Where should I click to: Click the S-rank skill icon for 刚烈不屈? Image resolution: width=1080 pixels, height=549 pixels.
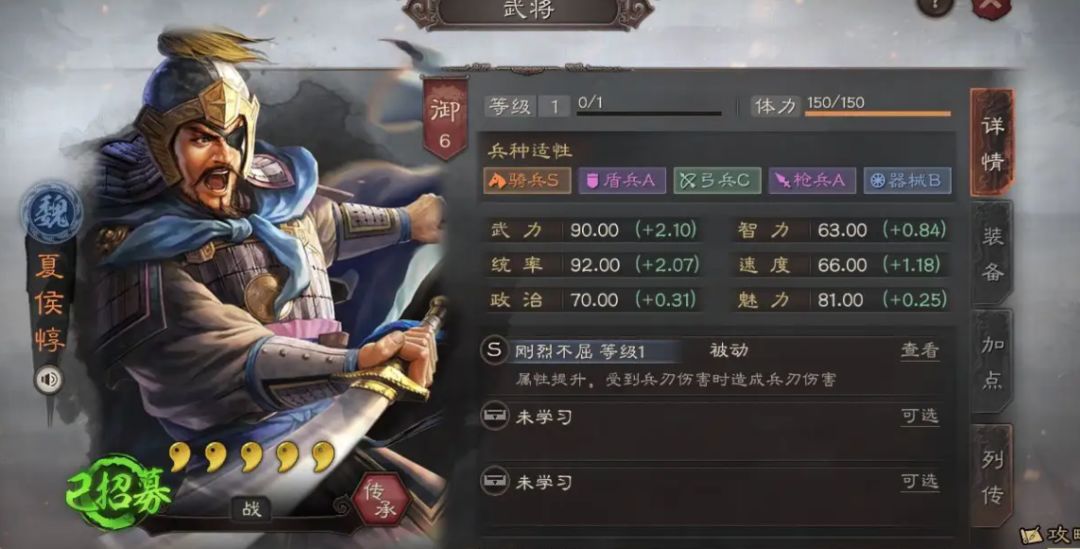[x=494, y=351]
